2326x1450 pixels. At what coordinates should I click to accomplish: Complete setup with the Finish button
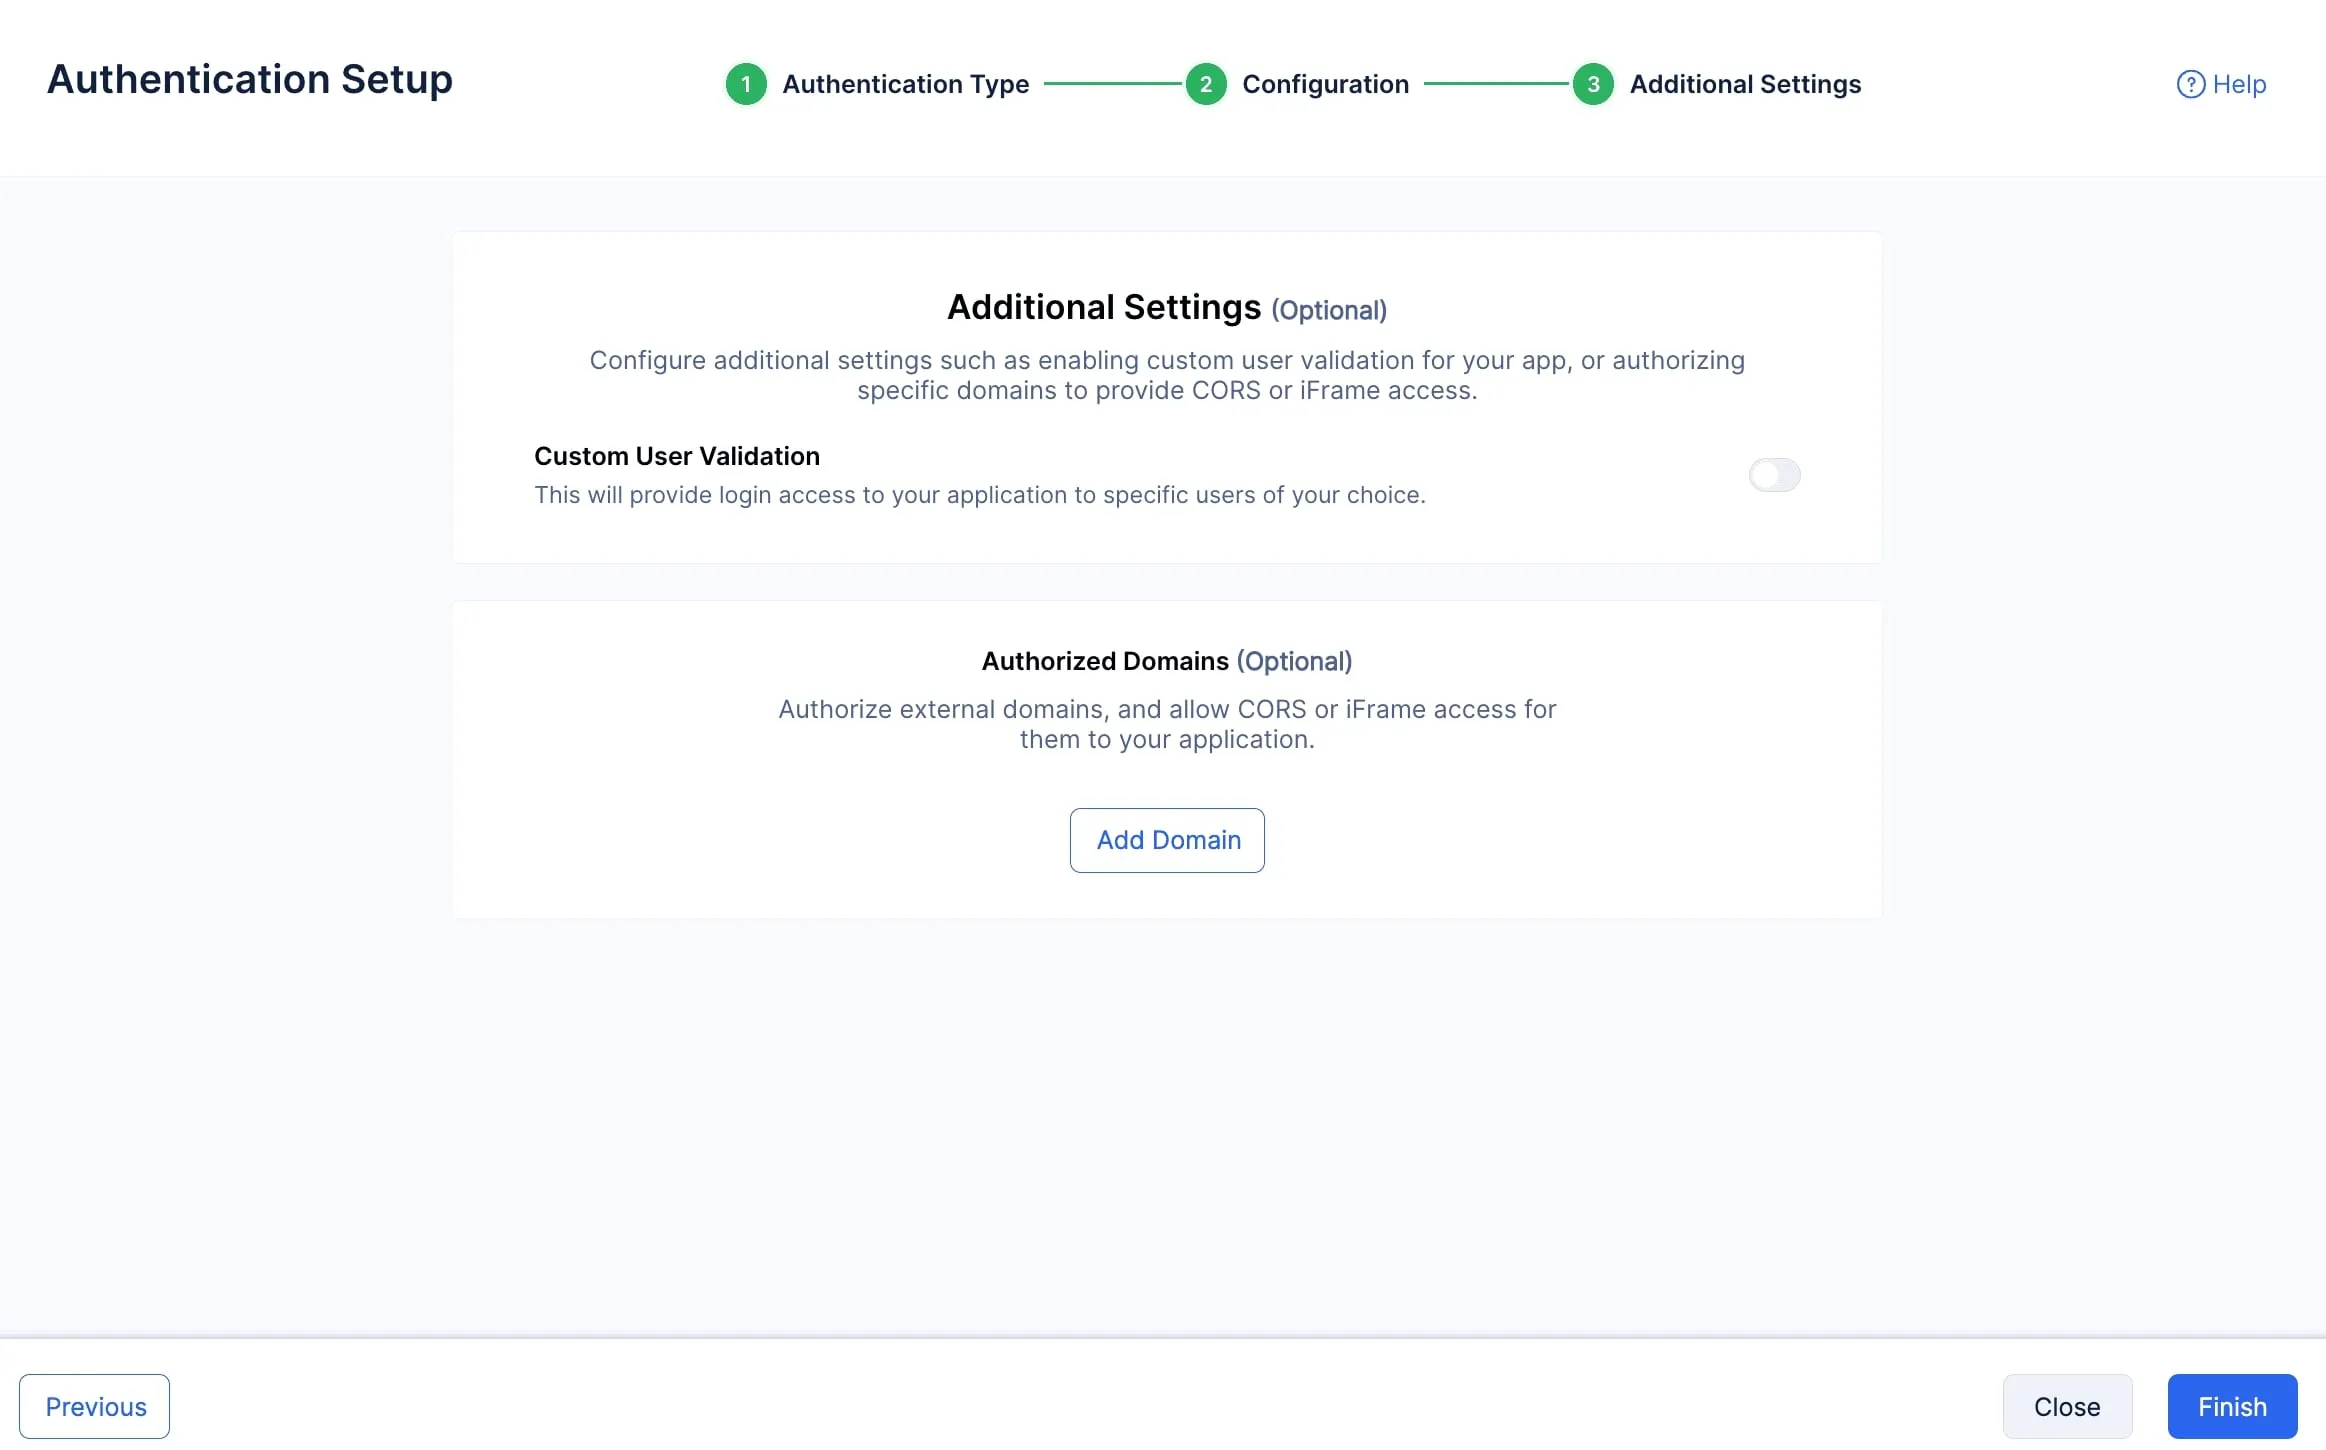pos(2232,1406)
